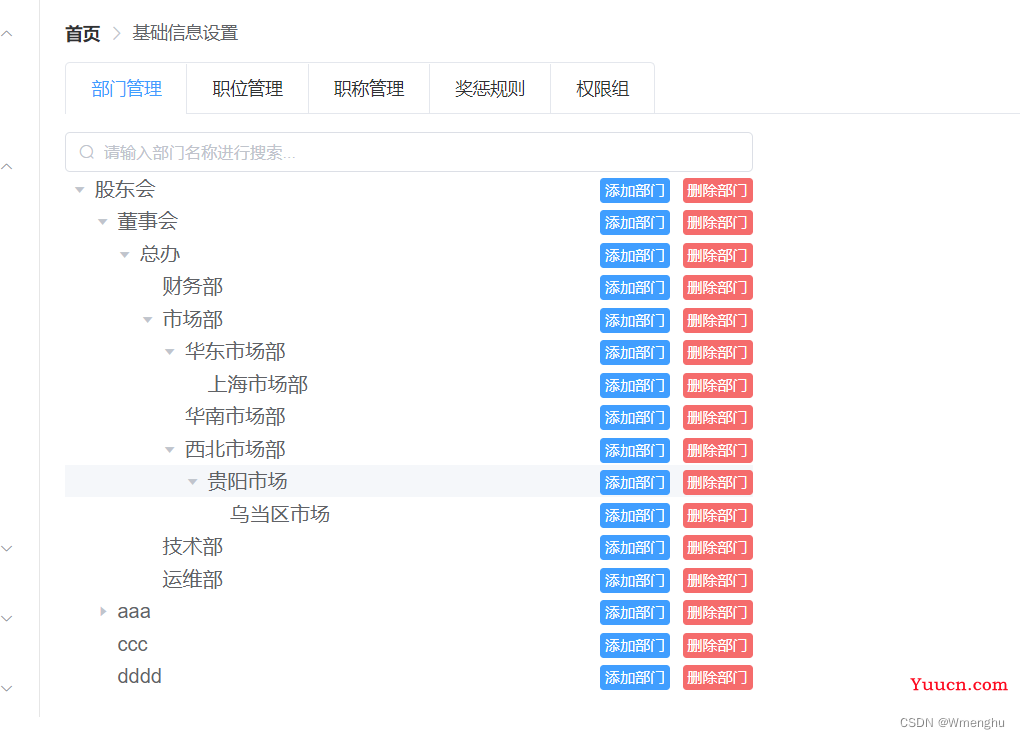Viewport: 1020px width, 739px height.
Task: Delete the 财务部 department
Action: 718,288
